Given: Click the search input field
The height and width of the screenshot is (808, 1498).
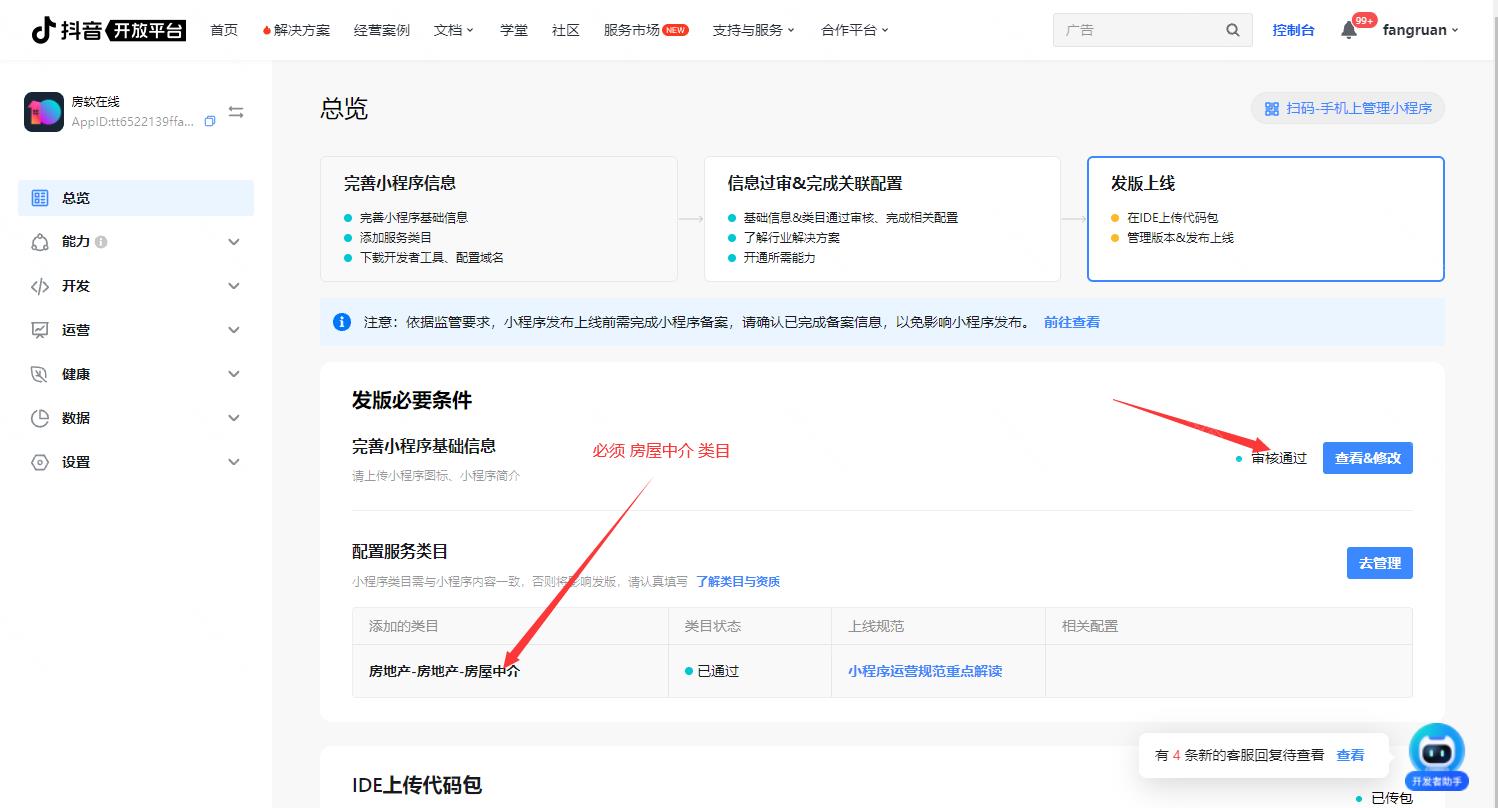Looking at the screenshot, I should pos(1141,30).
